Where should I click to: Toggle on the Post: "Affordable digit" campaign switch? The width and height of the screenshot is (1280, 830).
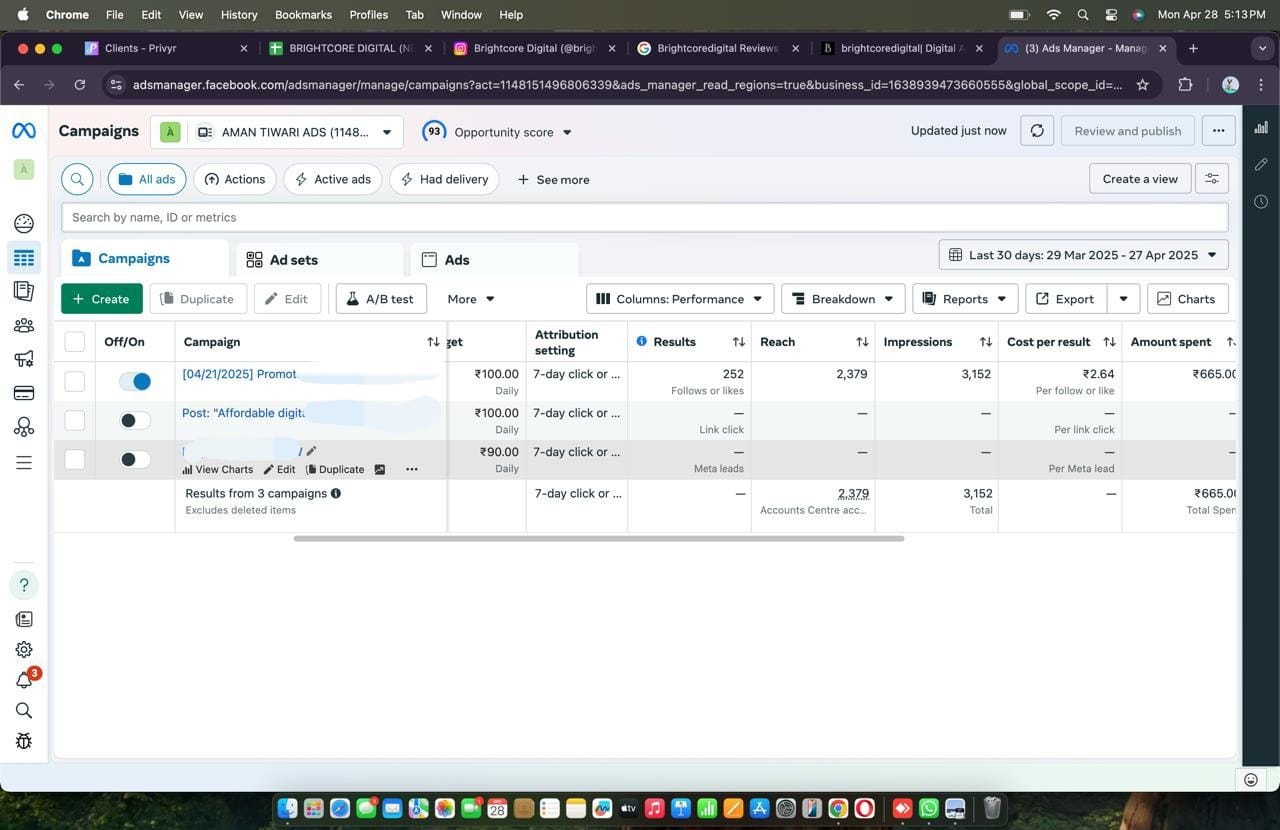pos(135,420)
